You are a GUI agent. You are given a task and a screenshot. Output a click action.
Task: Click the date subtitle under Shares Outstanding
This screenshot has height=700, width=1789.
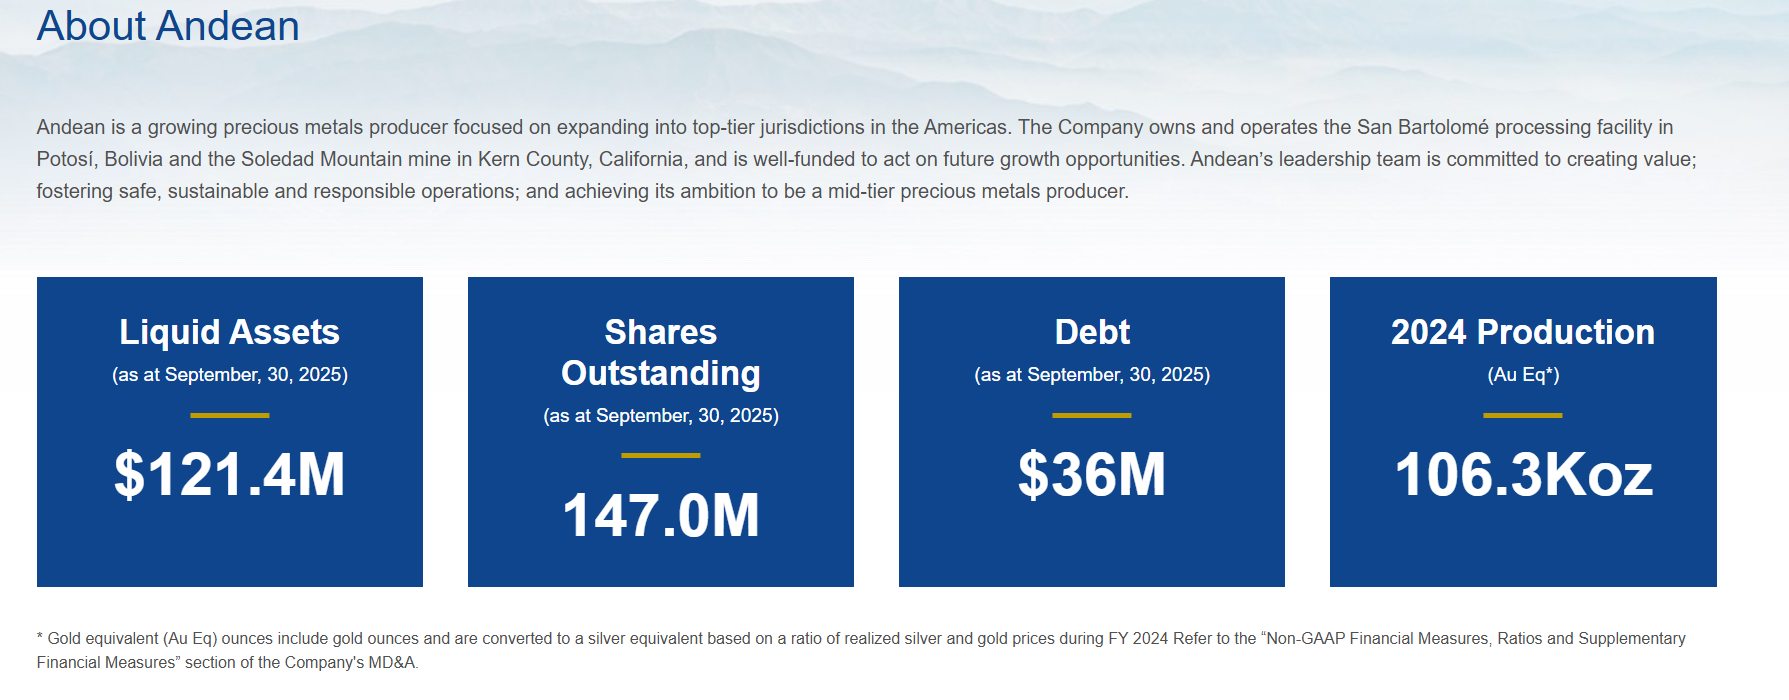660,416
